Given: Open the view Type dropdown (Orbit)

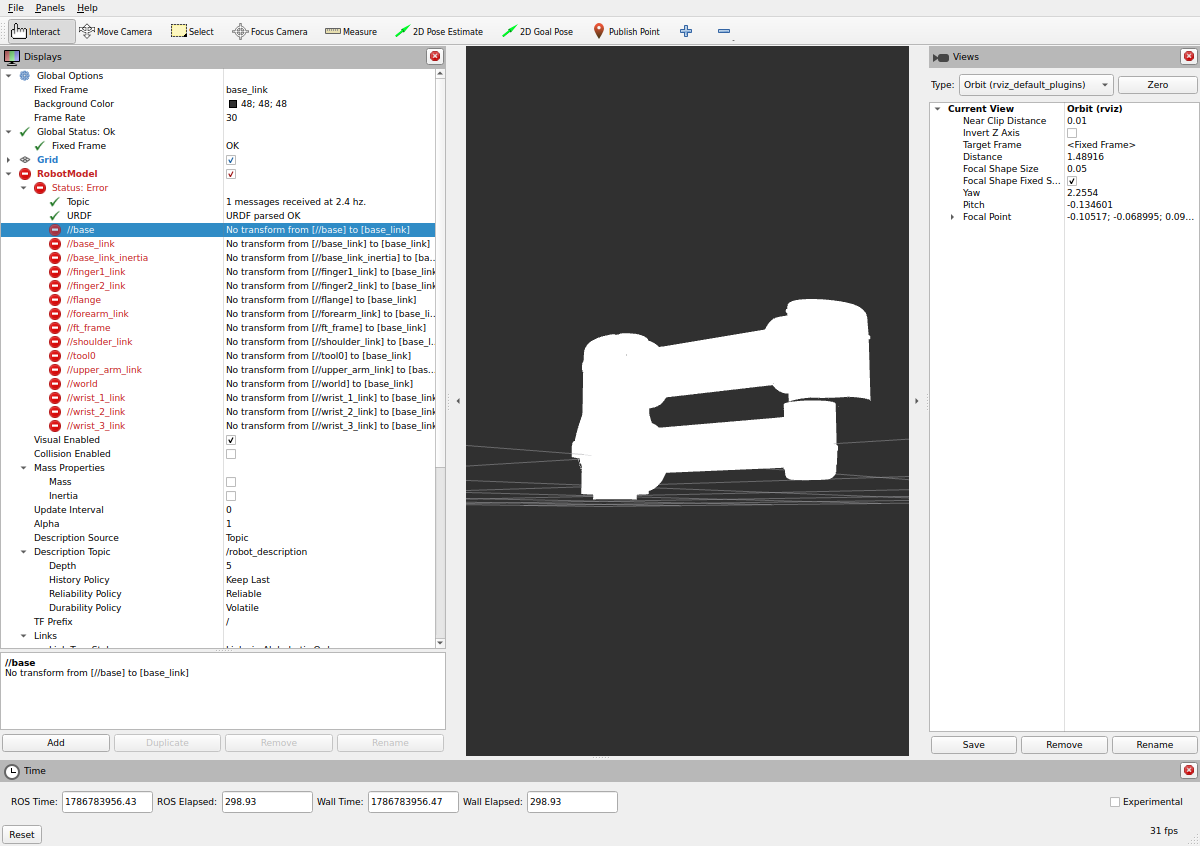Looking at the screenshot, I should click(1036, 85).
